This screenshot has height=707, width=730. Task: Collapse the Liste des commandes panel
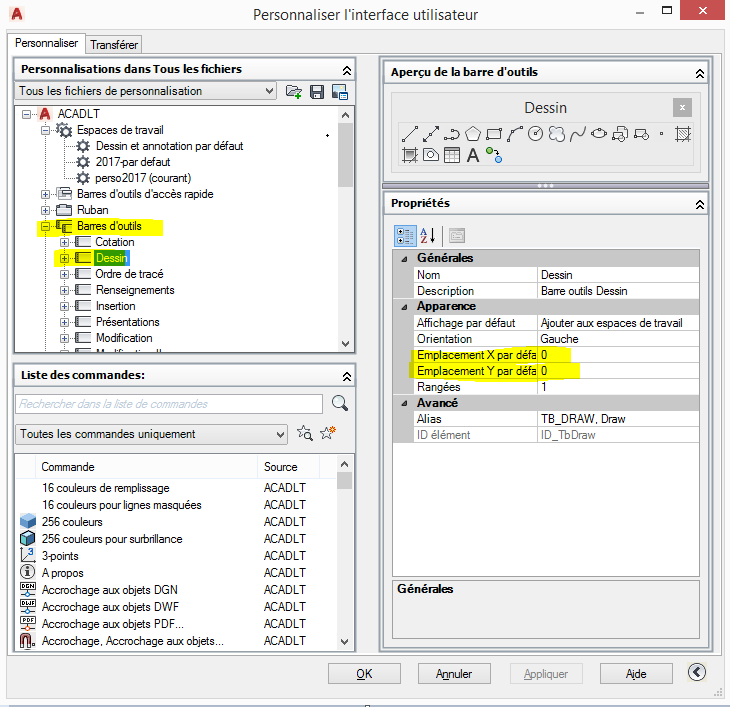[x=347, y=376]
